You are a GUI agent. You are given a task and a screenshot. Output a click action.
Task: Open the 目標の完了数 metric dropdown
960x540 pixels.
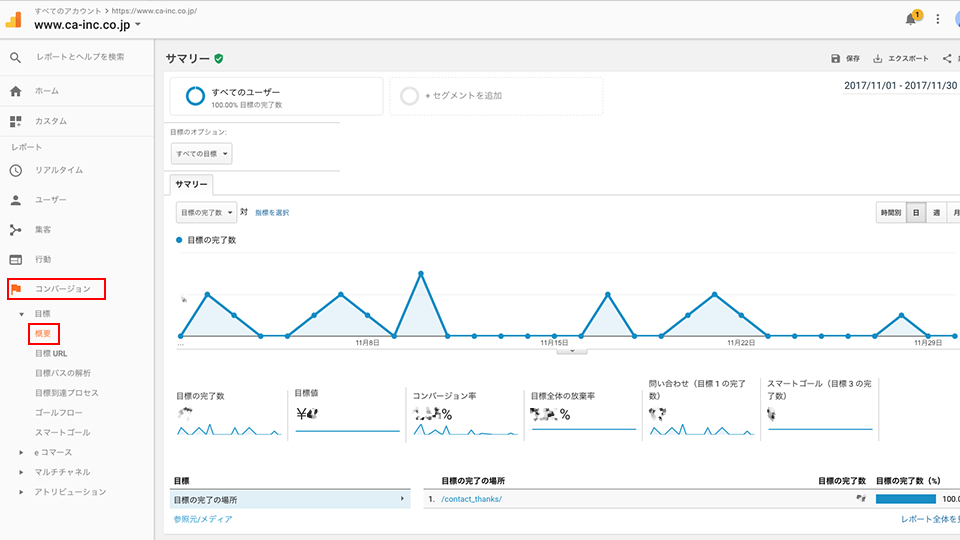206,212
